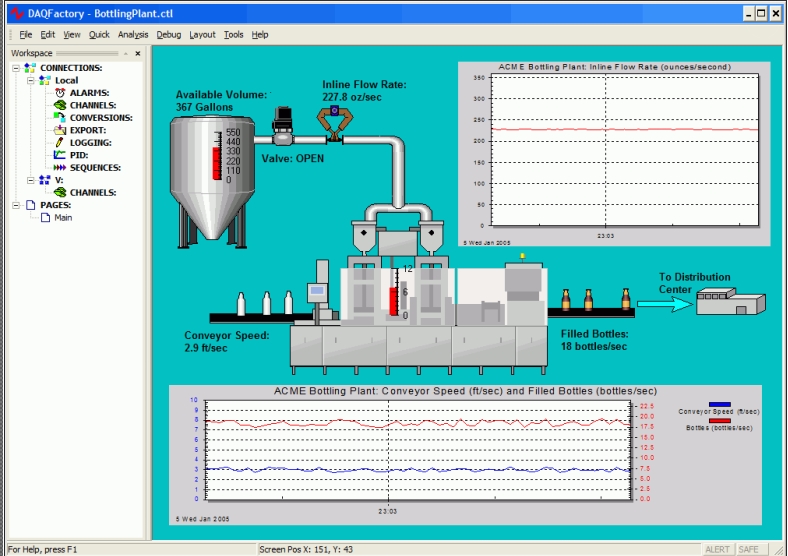The width and height of the screenshot is (788, 556).
Task: Open the File menu
Action: 26,34
